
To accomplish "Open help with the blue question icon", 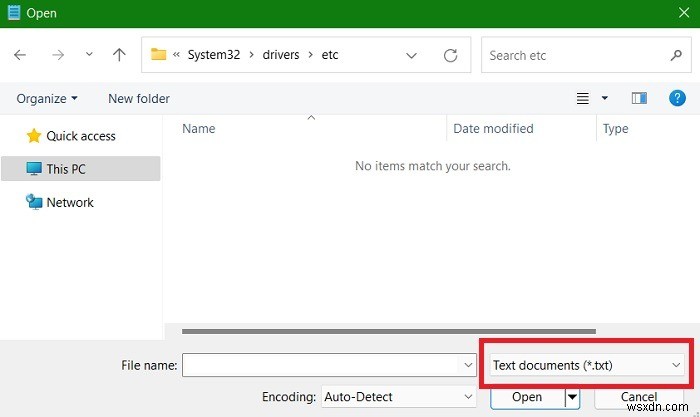I will click(x=677, y=98).
